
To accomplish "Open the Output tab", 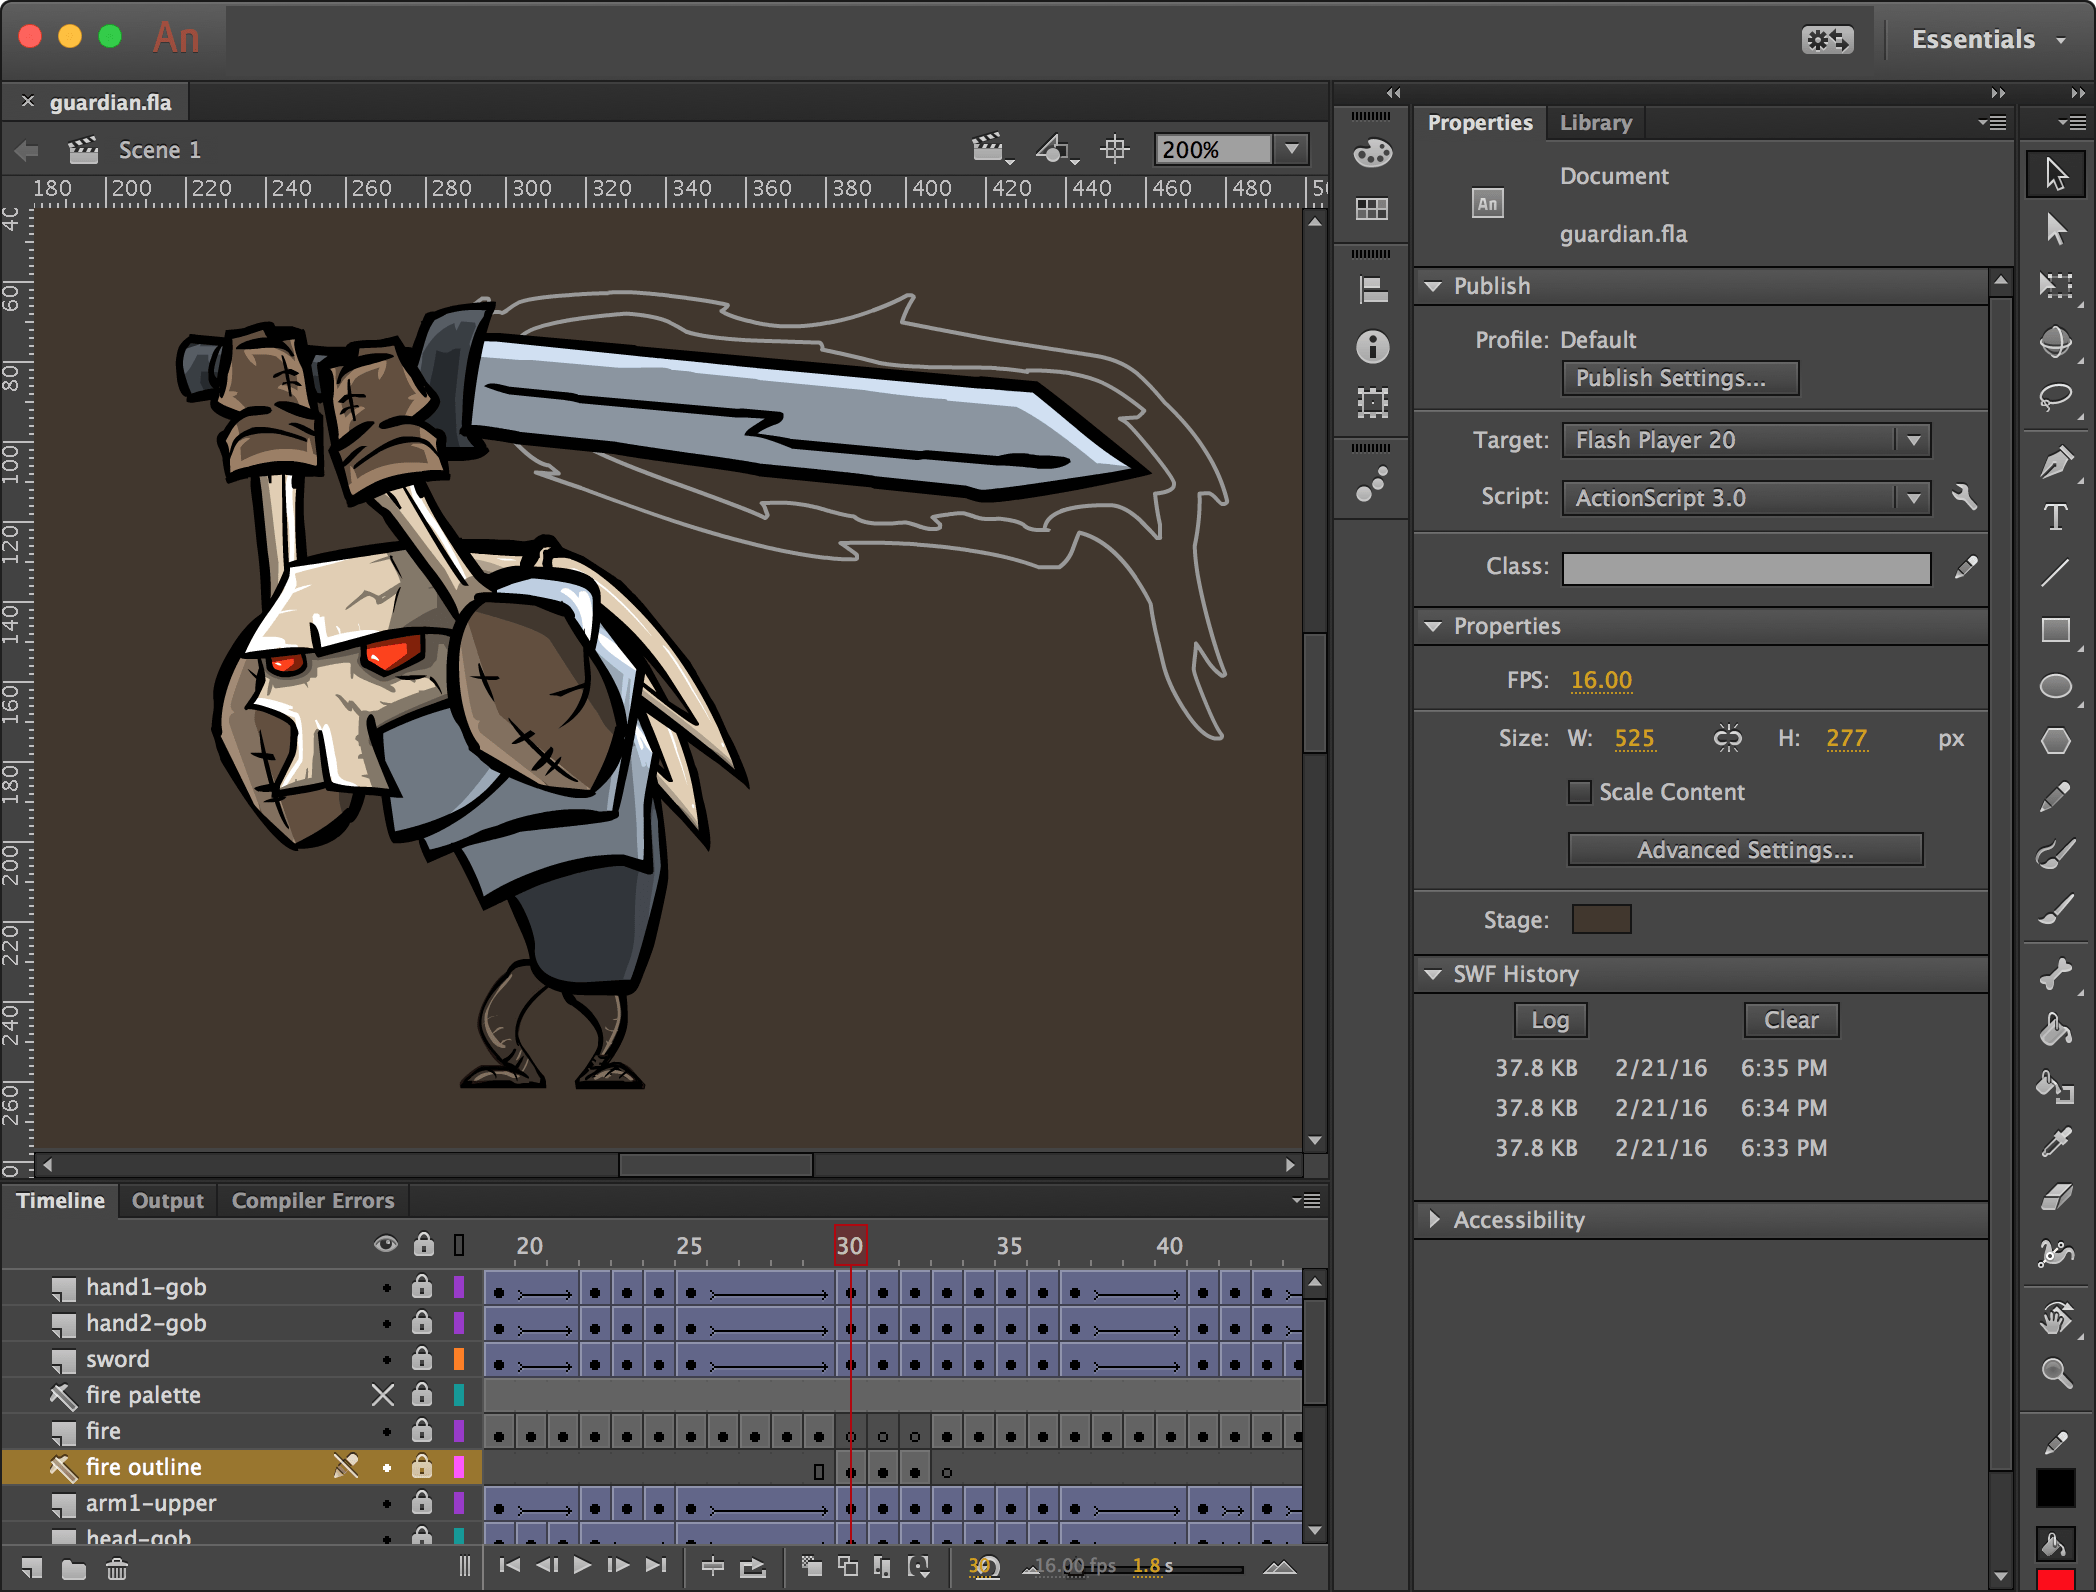I will tap(165, 1199).
